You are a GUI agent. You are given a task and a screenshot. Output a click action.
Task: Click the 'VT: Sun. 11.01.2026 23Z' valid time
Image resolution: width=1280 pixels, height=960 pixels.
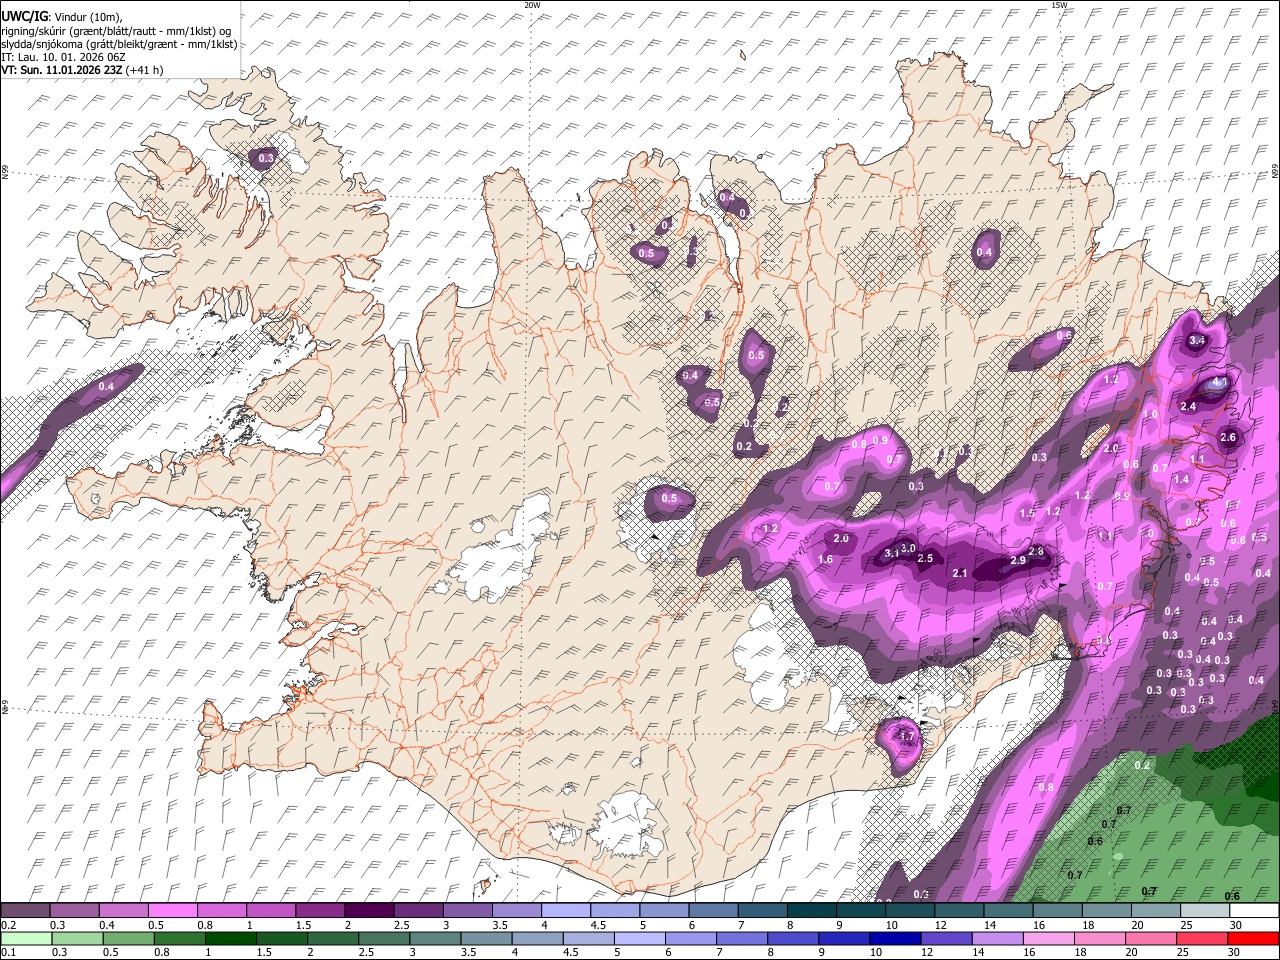click(x=62, y=70)
